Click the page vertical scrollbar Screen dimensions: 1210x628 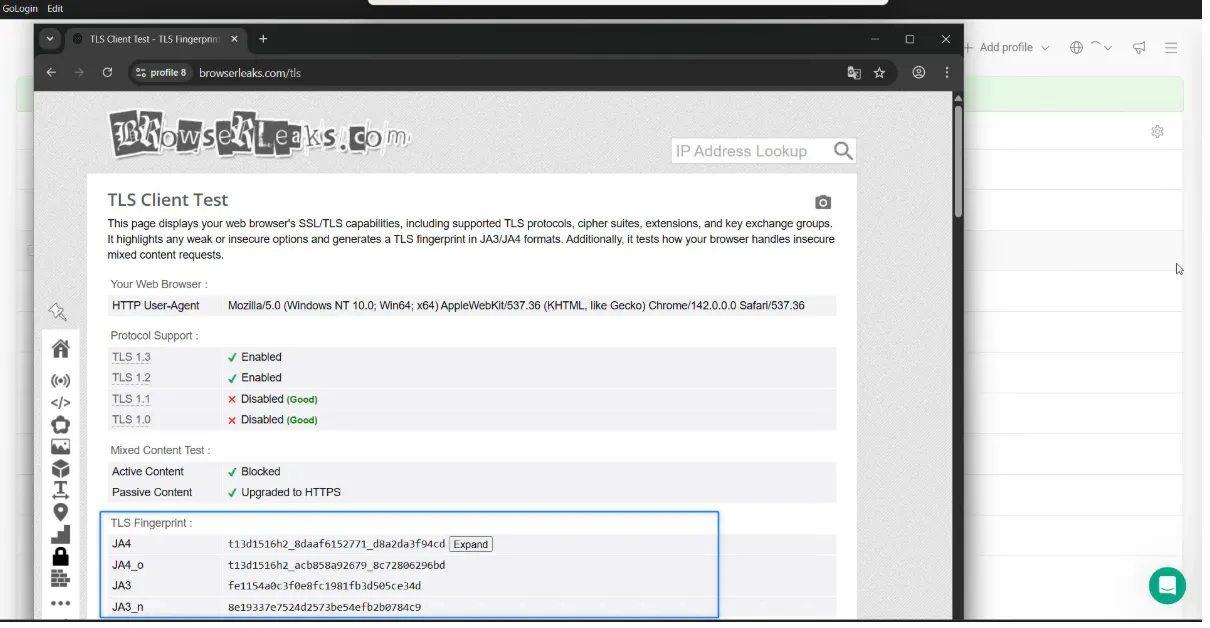[958, 160]
